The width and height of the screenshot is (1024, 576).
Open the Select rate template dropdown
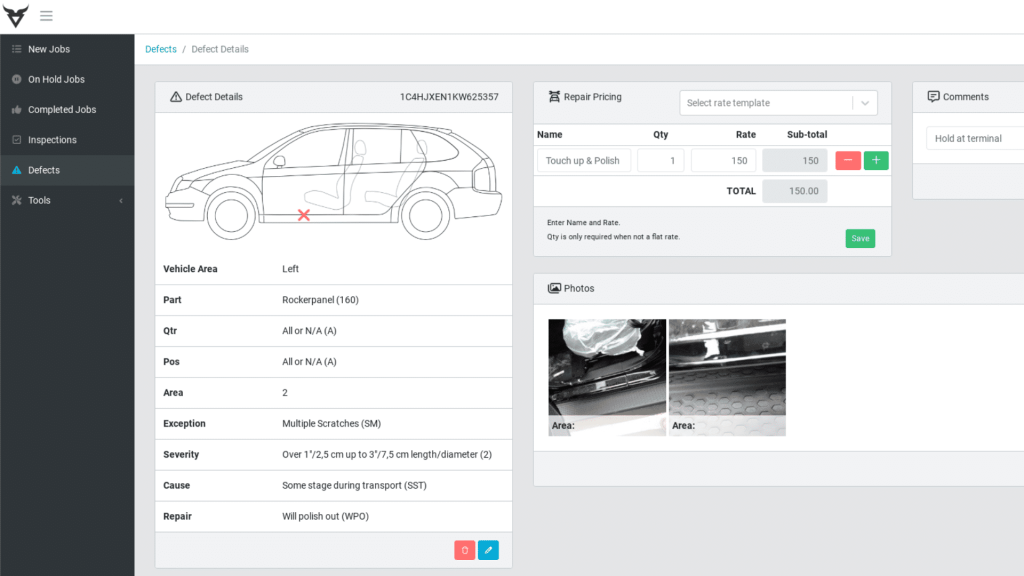click(x=778, y=103)
